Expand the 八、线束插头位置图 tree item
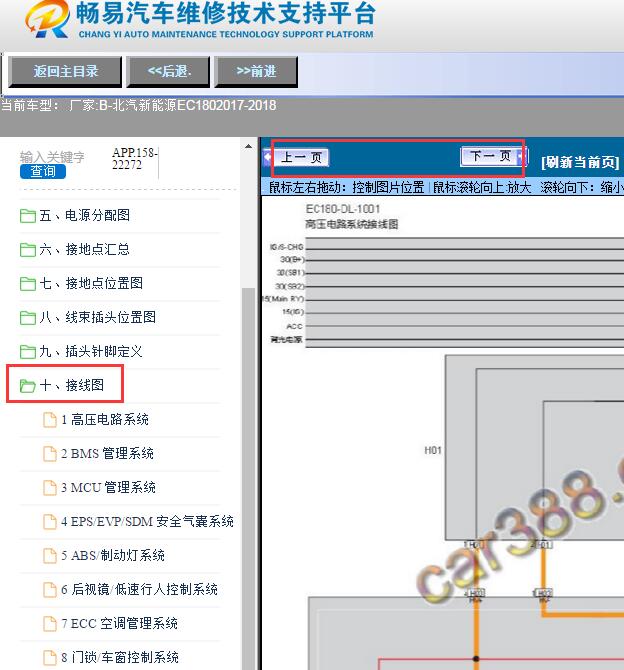Viewport: 624px width, 670px height. click(x=97, y=317)
